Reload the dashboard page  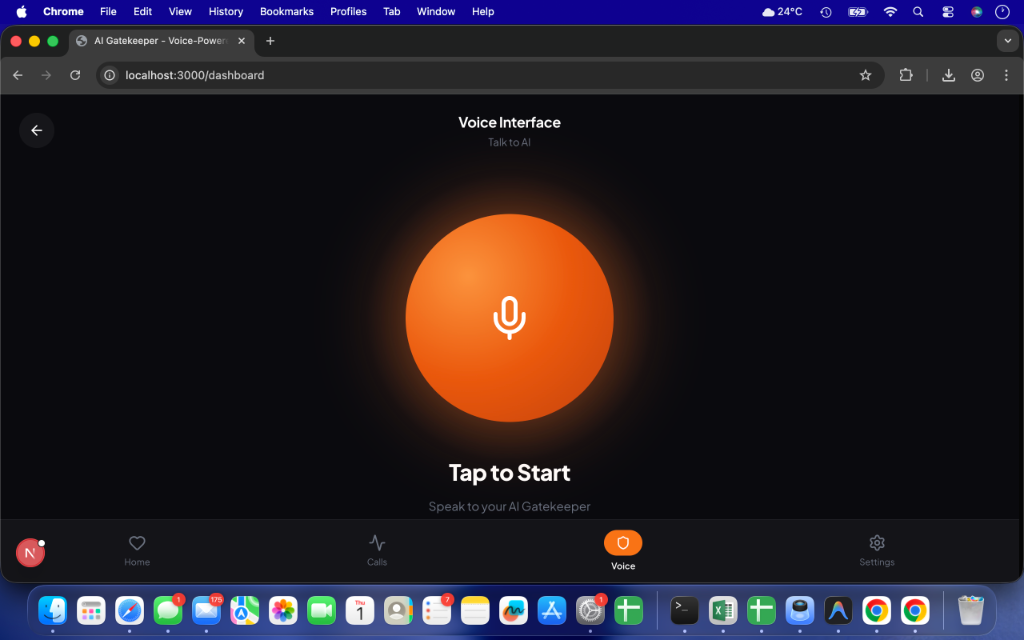click(x=75, y=74)
